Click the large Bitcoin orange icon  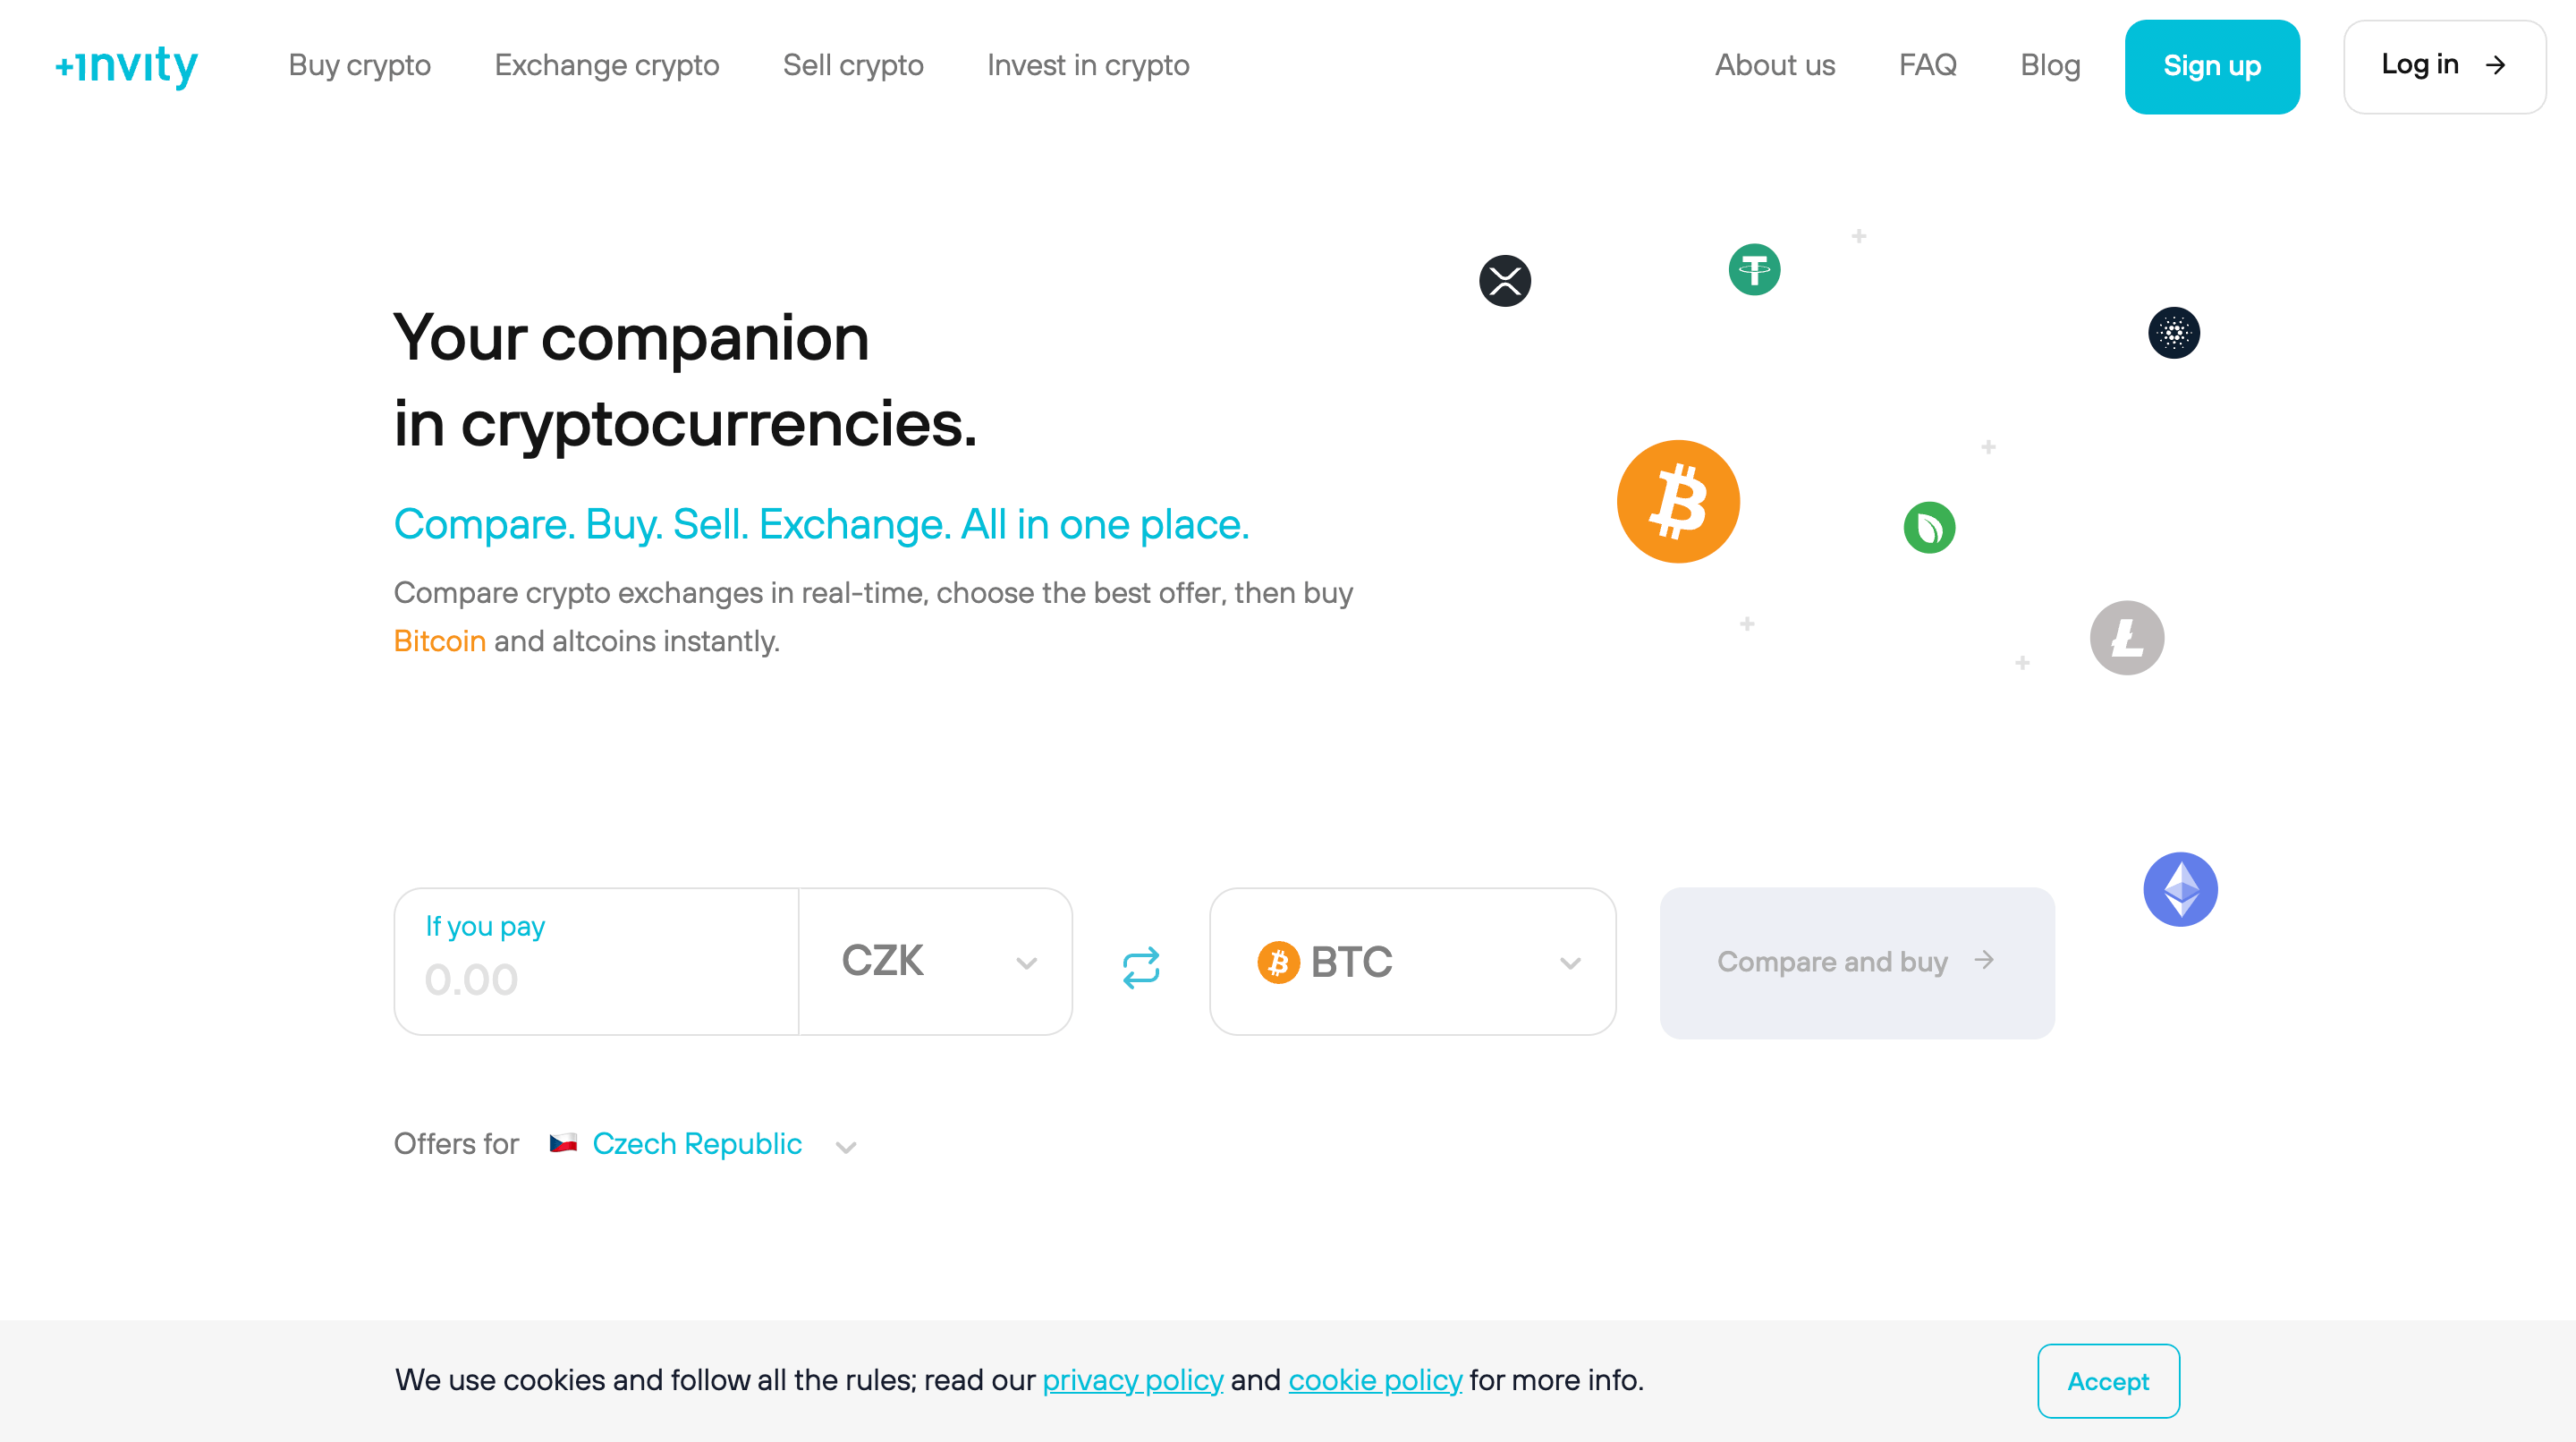pos(1677,501)
